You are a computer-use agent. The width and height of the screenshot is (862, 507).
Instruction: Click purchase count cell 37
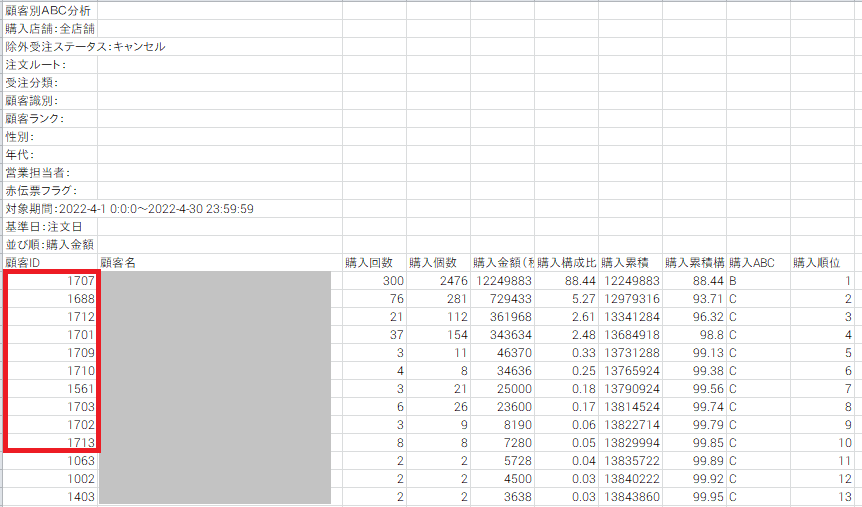click(x=374, y=335)
